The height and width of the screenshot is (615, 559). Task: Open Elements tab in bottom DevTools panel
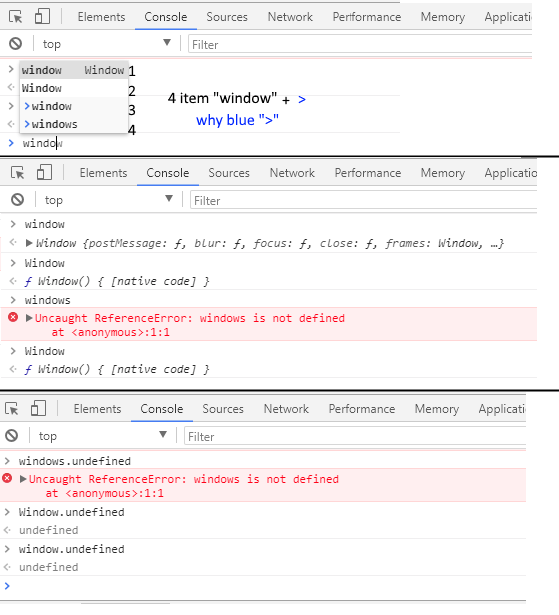97,409
